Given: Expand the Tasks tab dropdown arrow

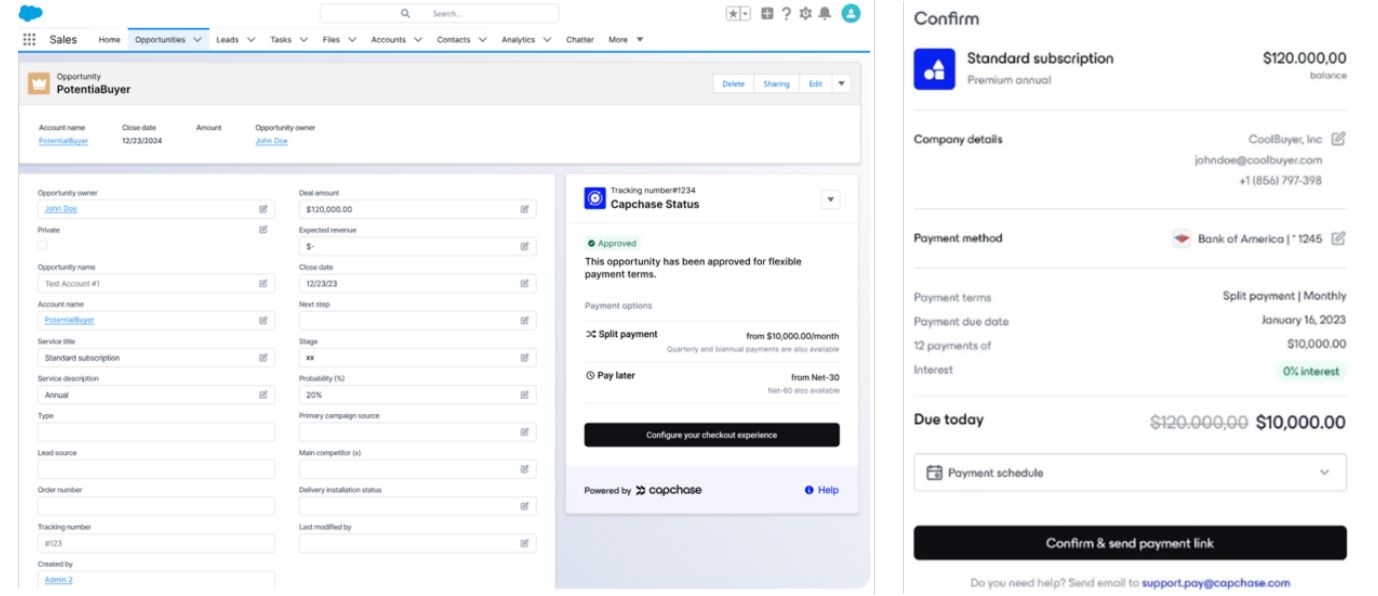Looking at the screenshot, I should (302, 40).
